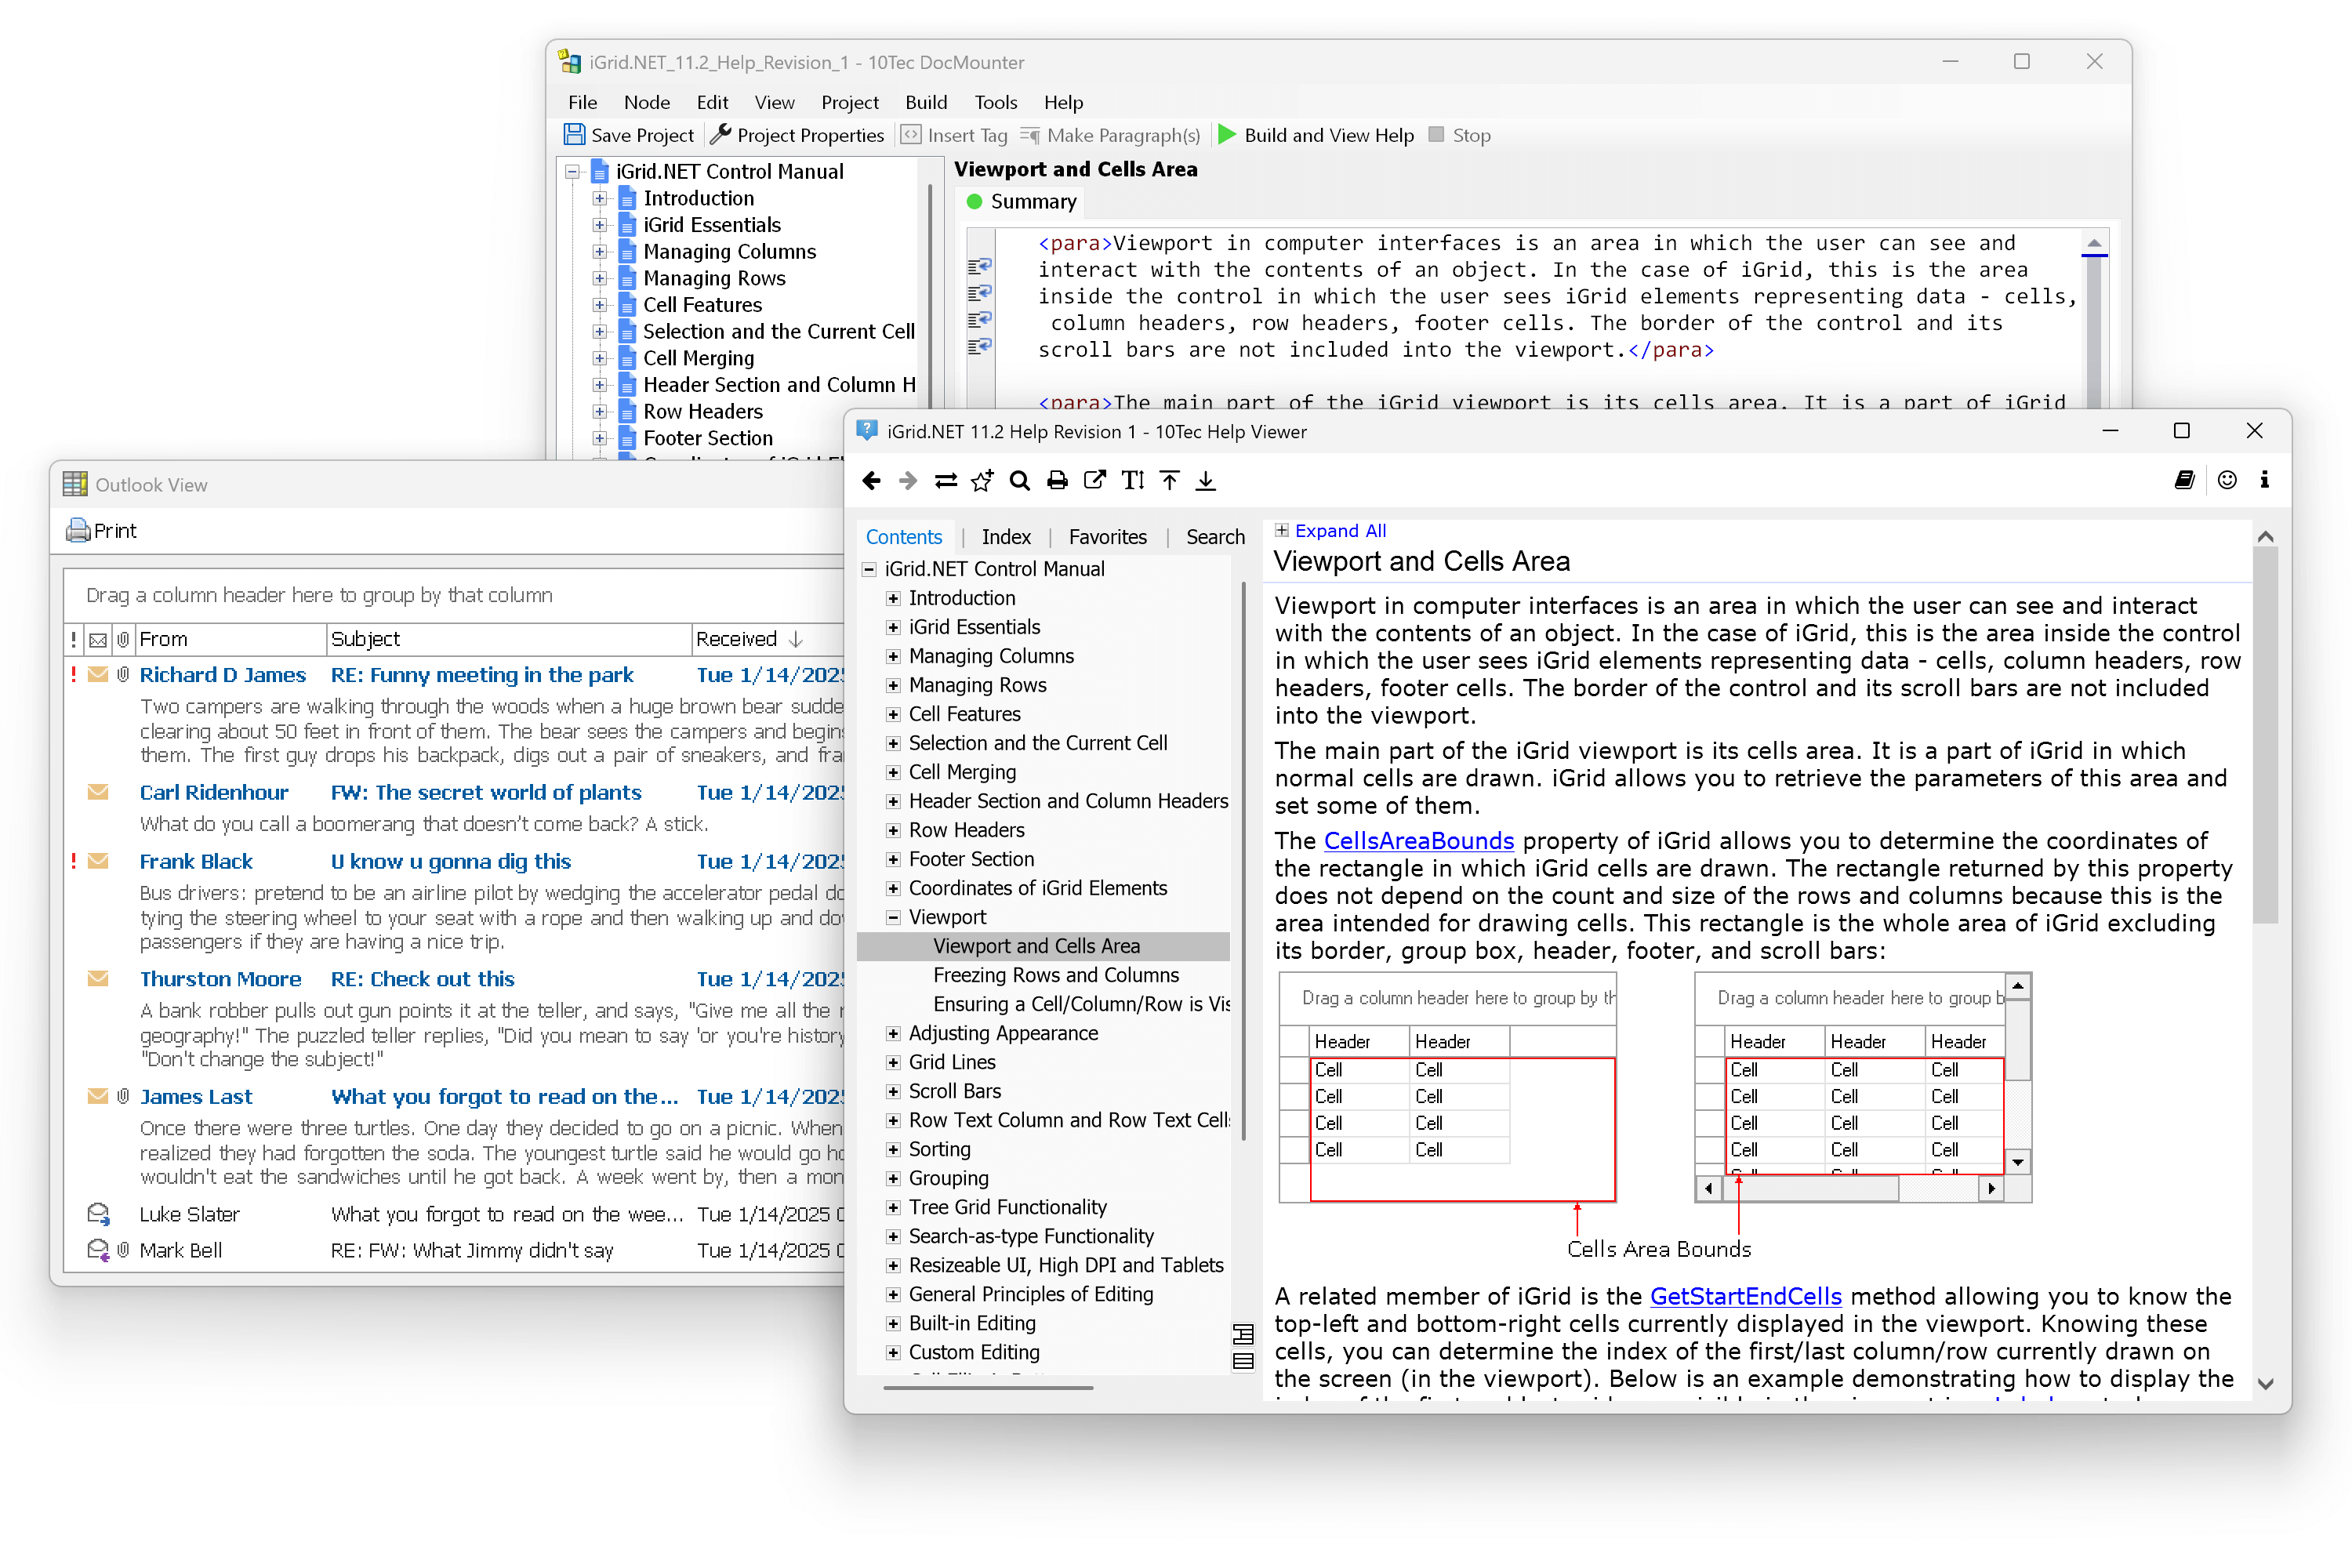This screenshot has width=2352, height=1568.
Task: Click Print in Outlook View window
Action: click(101, 531)
